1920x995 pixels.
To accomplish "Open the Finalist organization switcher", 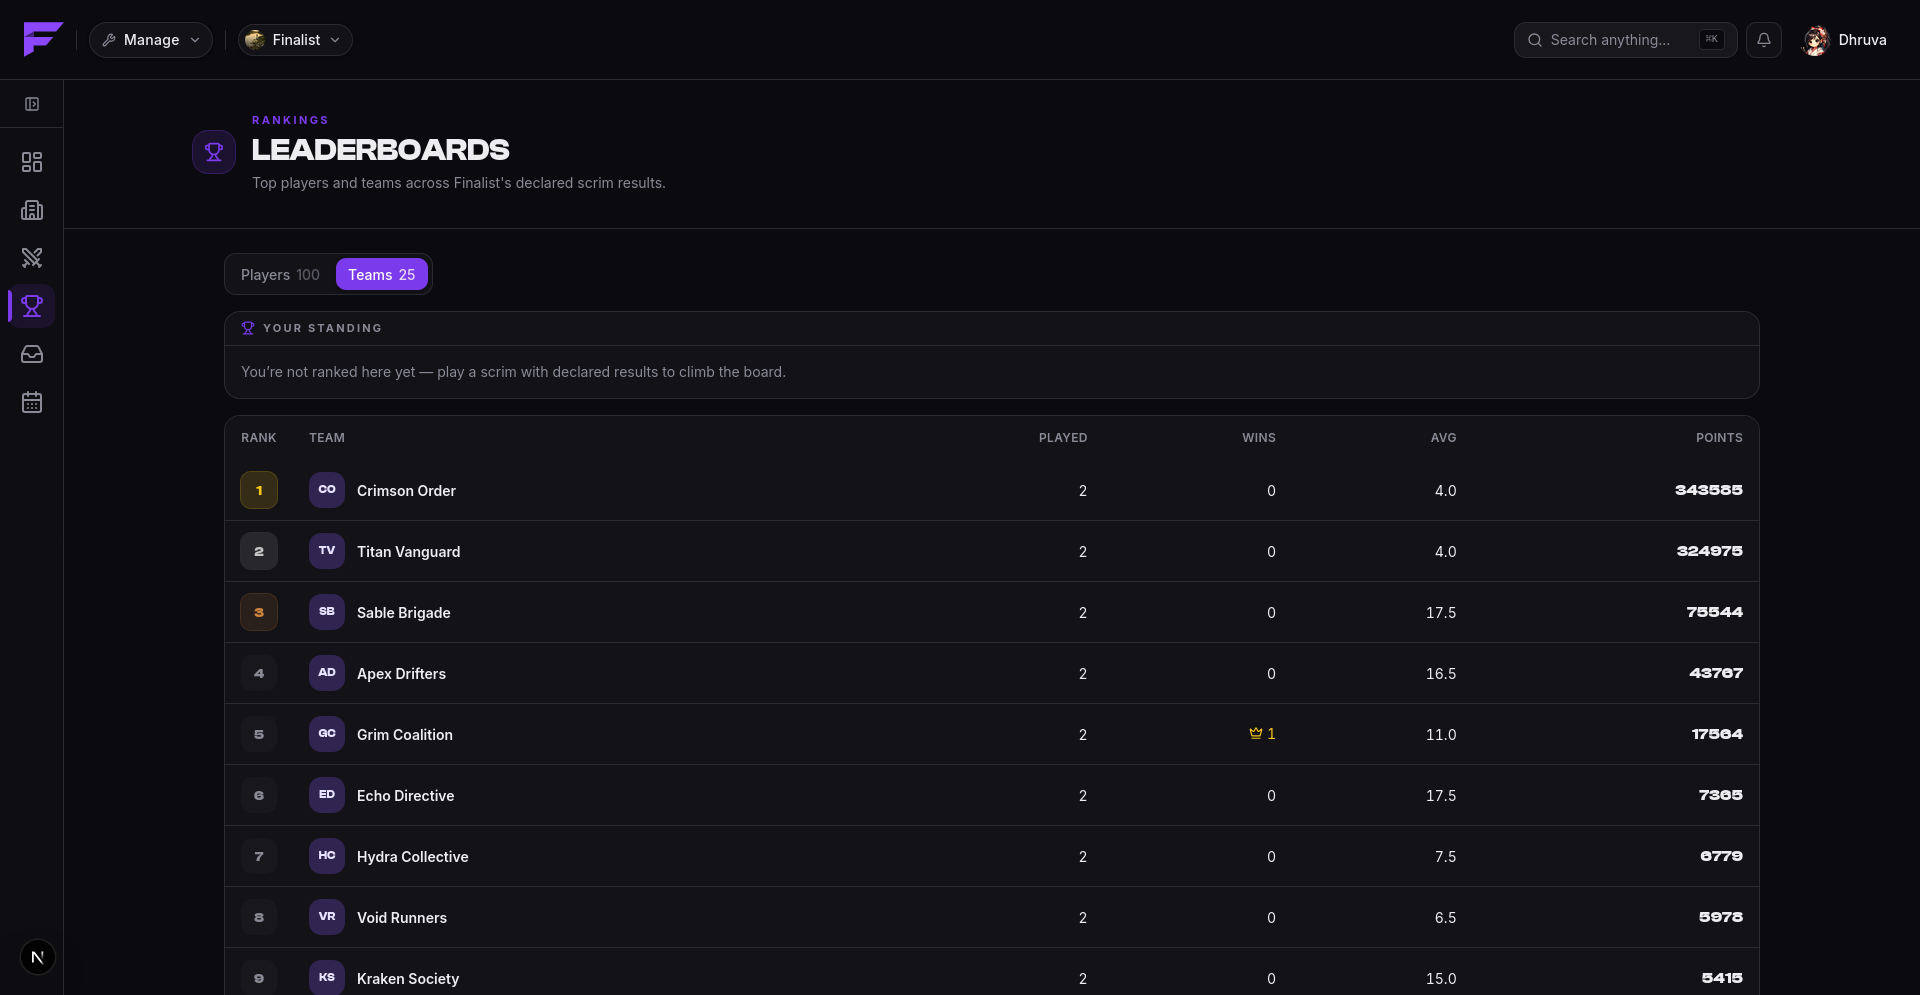I will [x=295, y=40].
